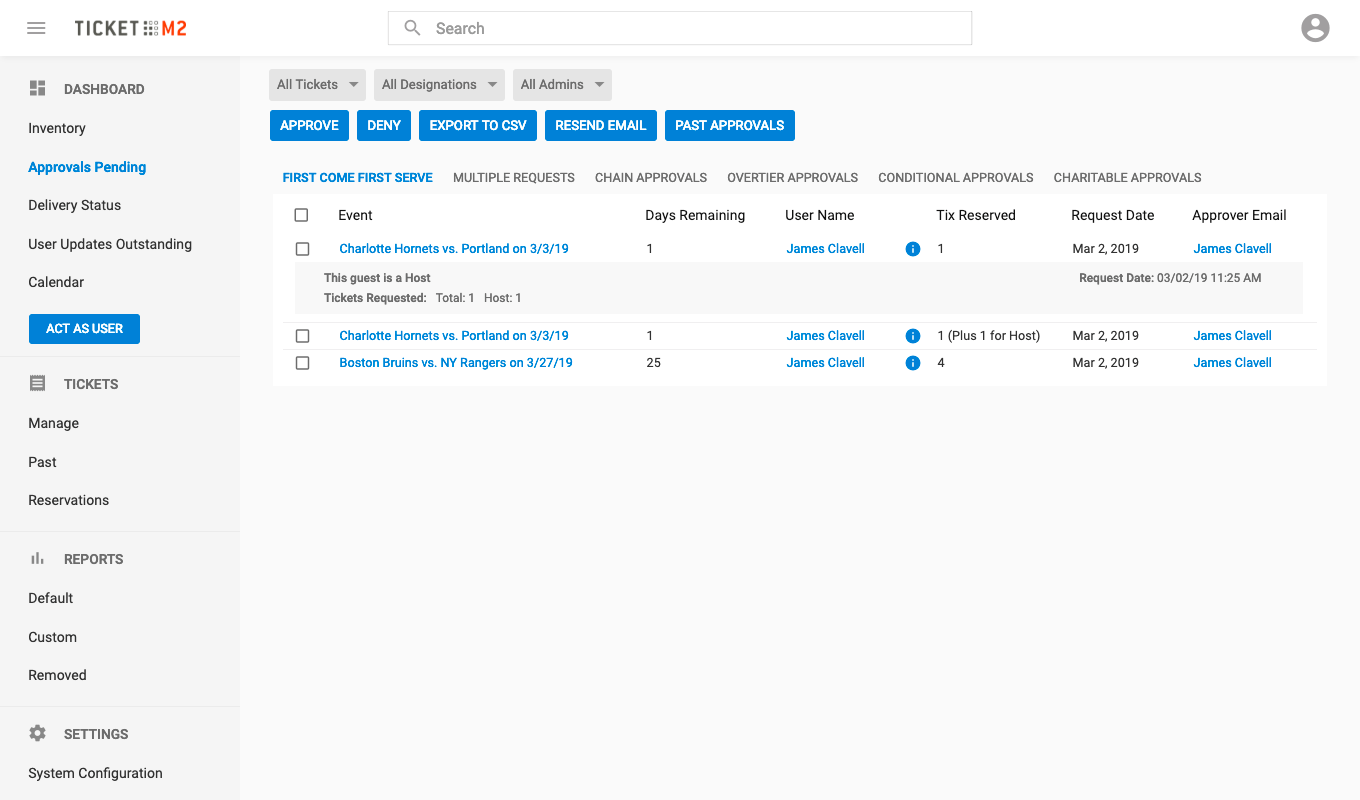Click info icon on first Charlotte Hornets row
Screen dimensions: 1360x800
[x=912, y=249]
